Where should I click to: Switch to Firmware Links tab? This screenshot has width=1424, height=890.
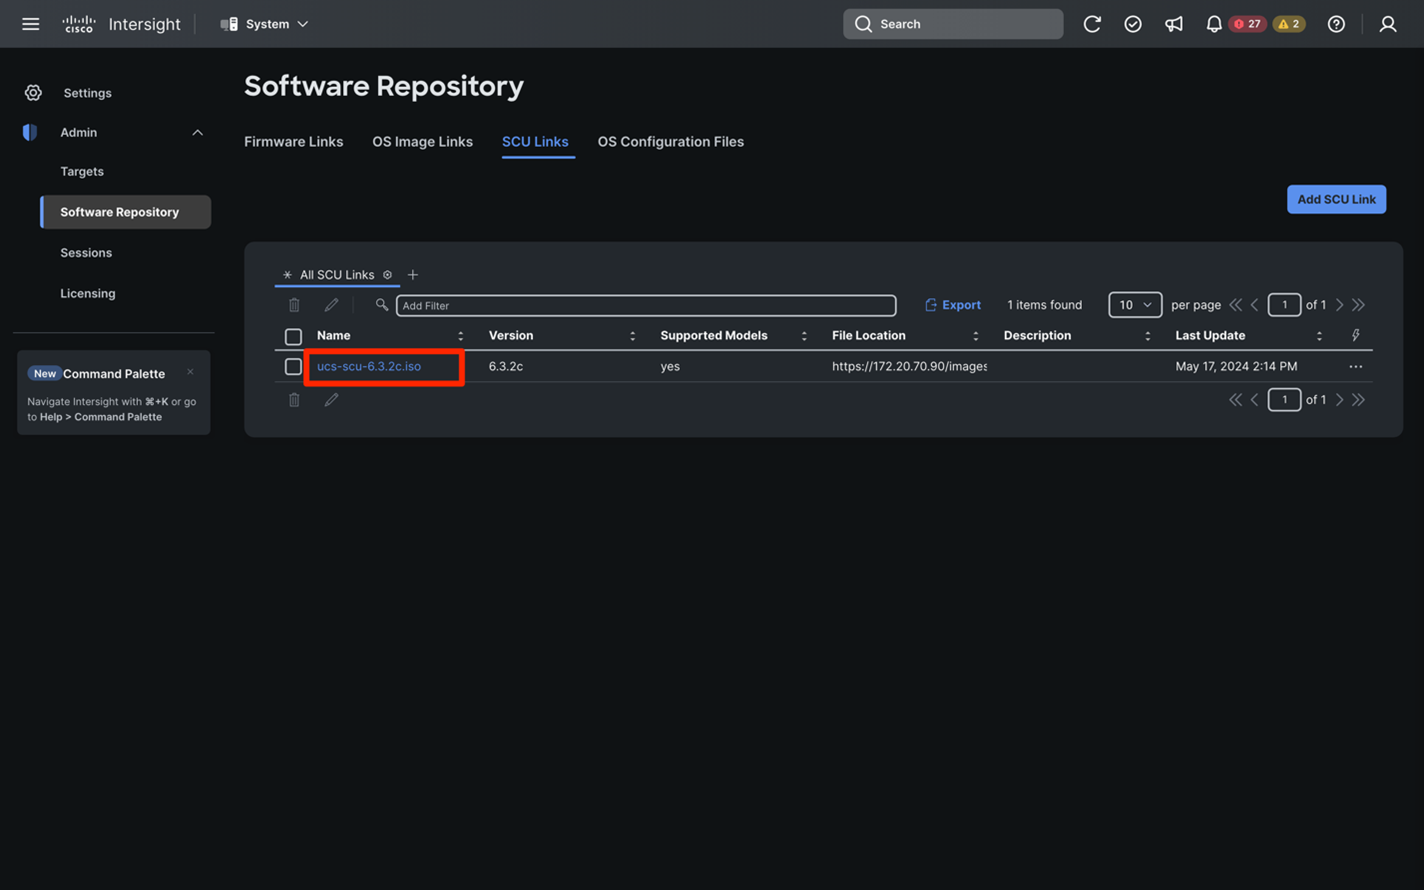(x=294, y=142)
